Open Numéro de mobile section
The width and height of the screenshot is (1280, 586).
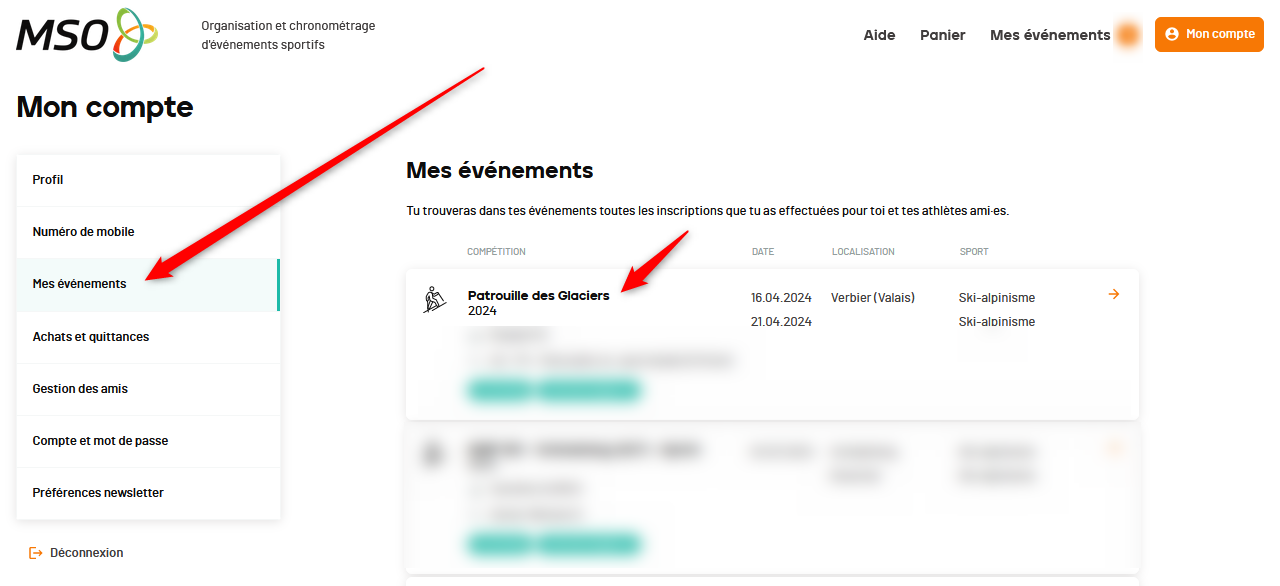point(83,232)
